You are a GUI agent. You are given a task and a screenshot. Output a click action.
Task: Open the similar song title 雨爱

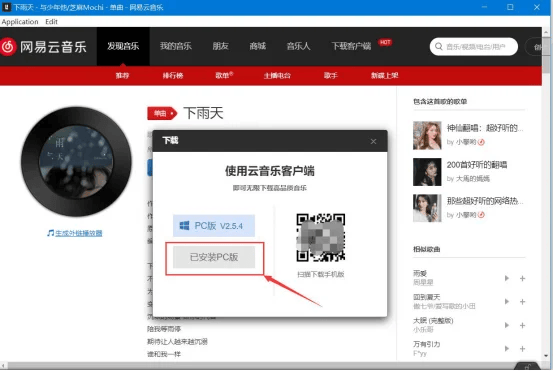pos(420,273)
